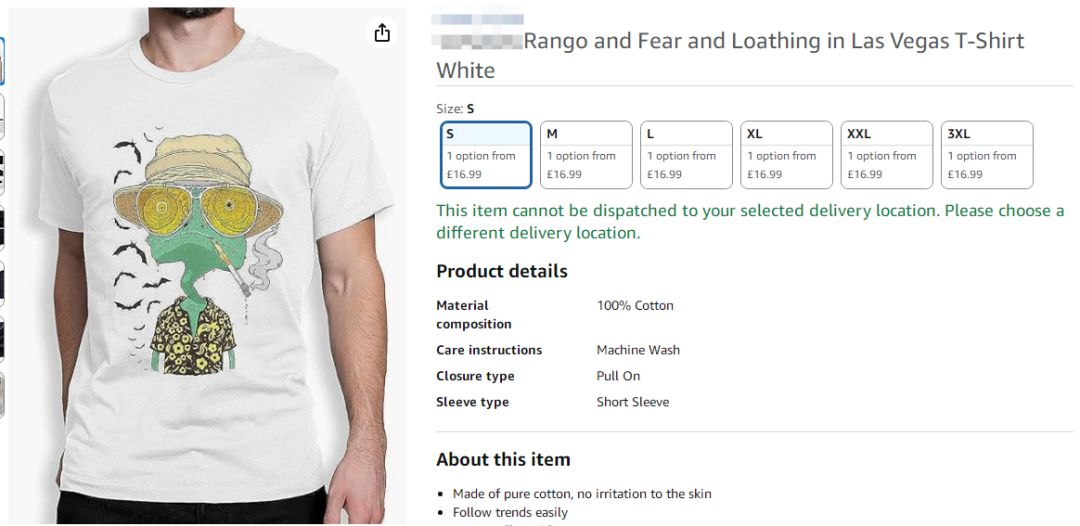The height and width of the screenshot is (526, 1080).
Task: Choose size XXL for £16.99
Action: 886,155
